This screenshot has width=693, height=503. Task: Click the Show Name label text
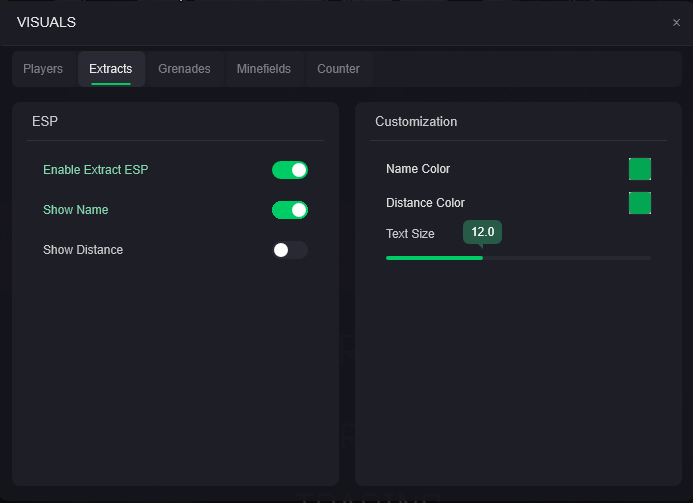click(76, 210)
